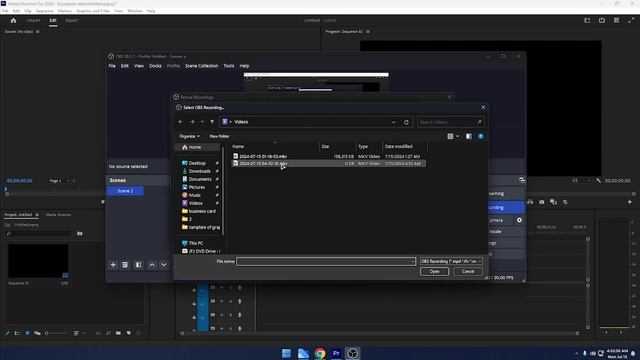Click the Virtual Camera settings gear in OBS
The image size is (640, 360).
[519, 220]
